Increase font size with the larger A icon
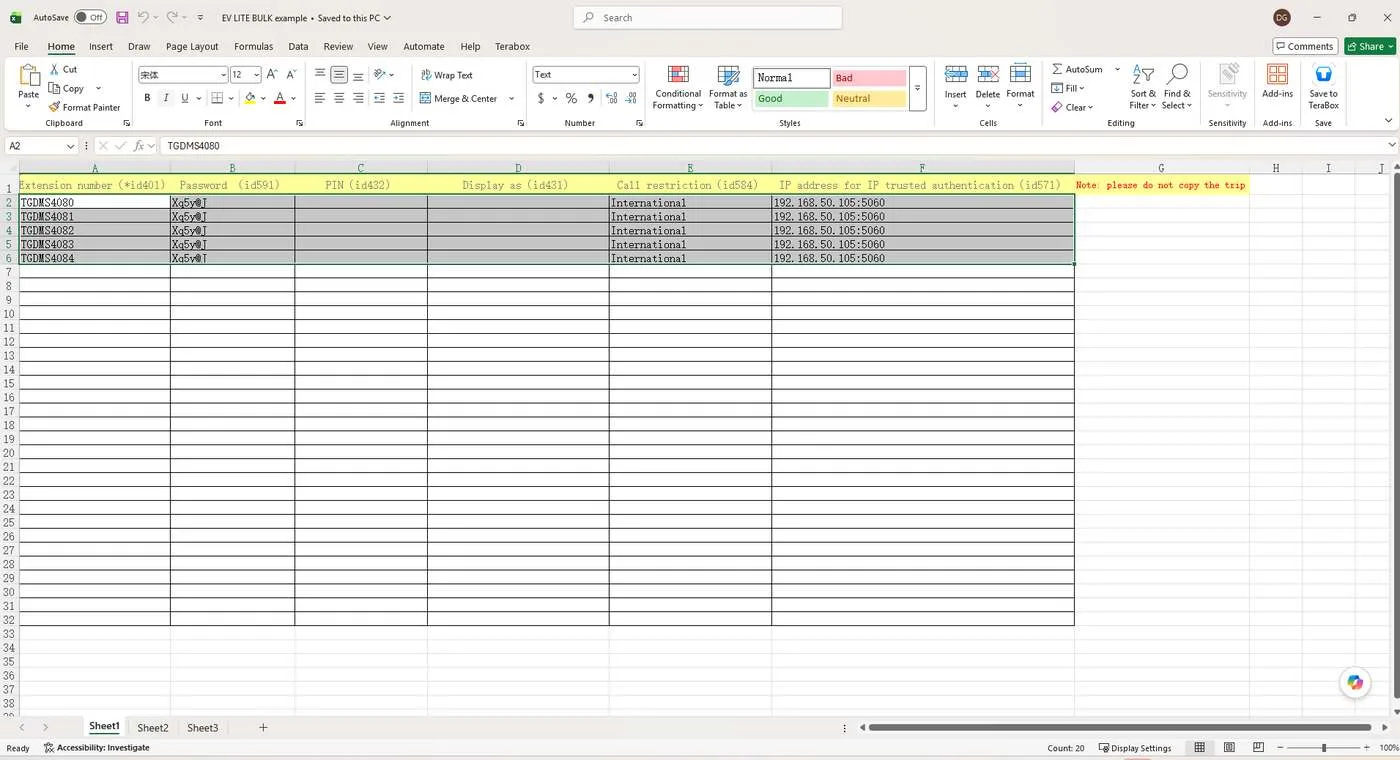The image size is (1400, 760). click(x=272, y=75)
